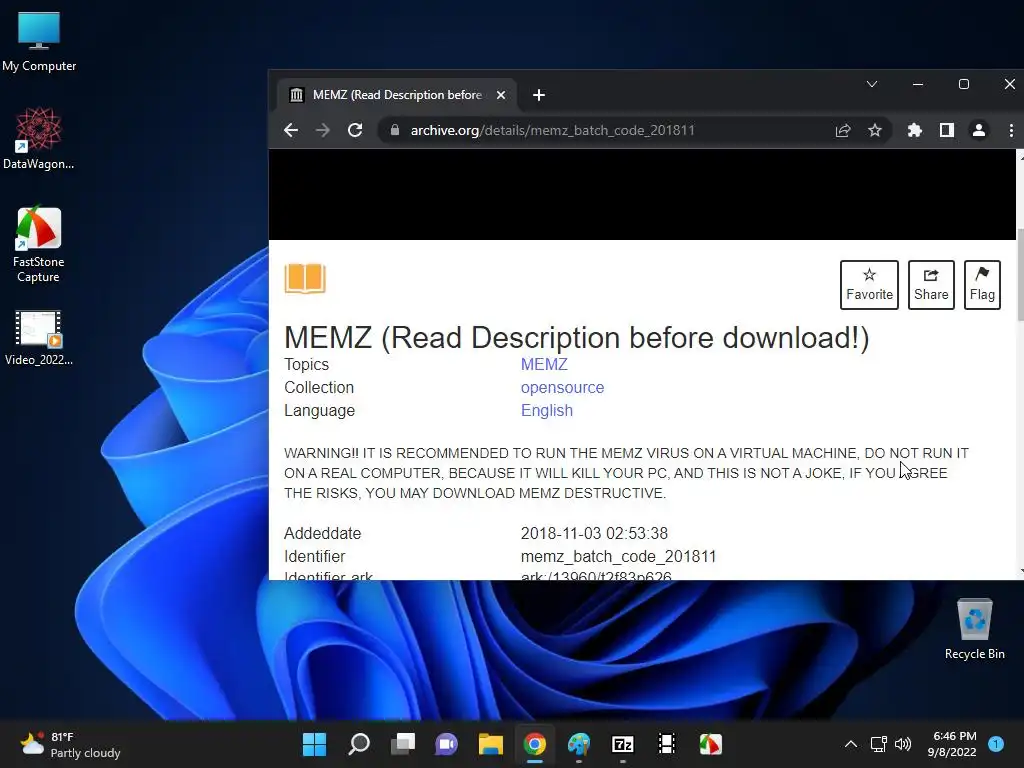Open the opensource collection link

point(562,387)
